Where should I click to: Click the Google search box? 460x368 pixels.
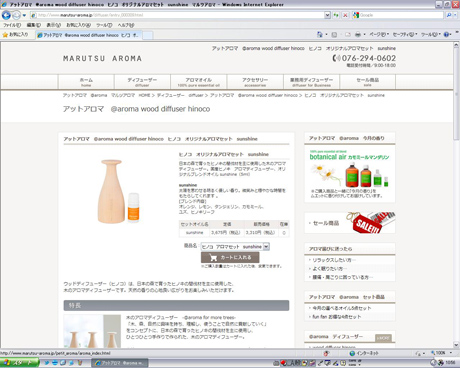pyautogui.click(x=398, y=15)
